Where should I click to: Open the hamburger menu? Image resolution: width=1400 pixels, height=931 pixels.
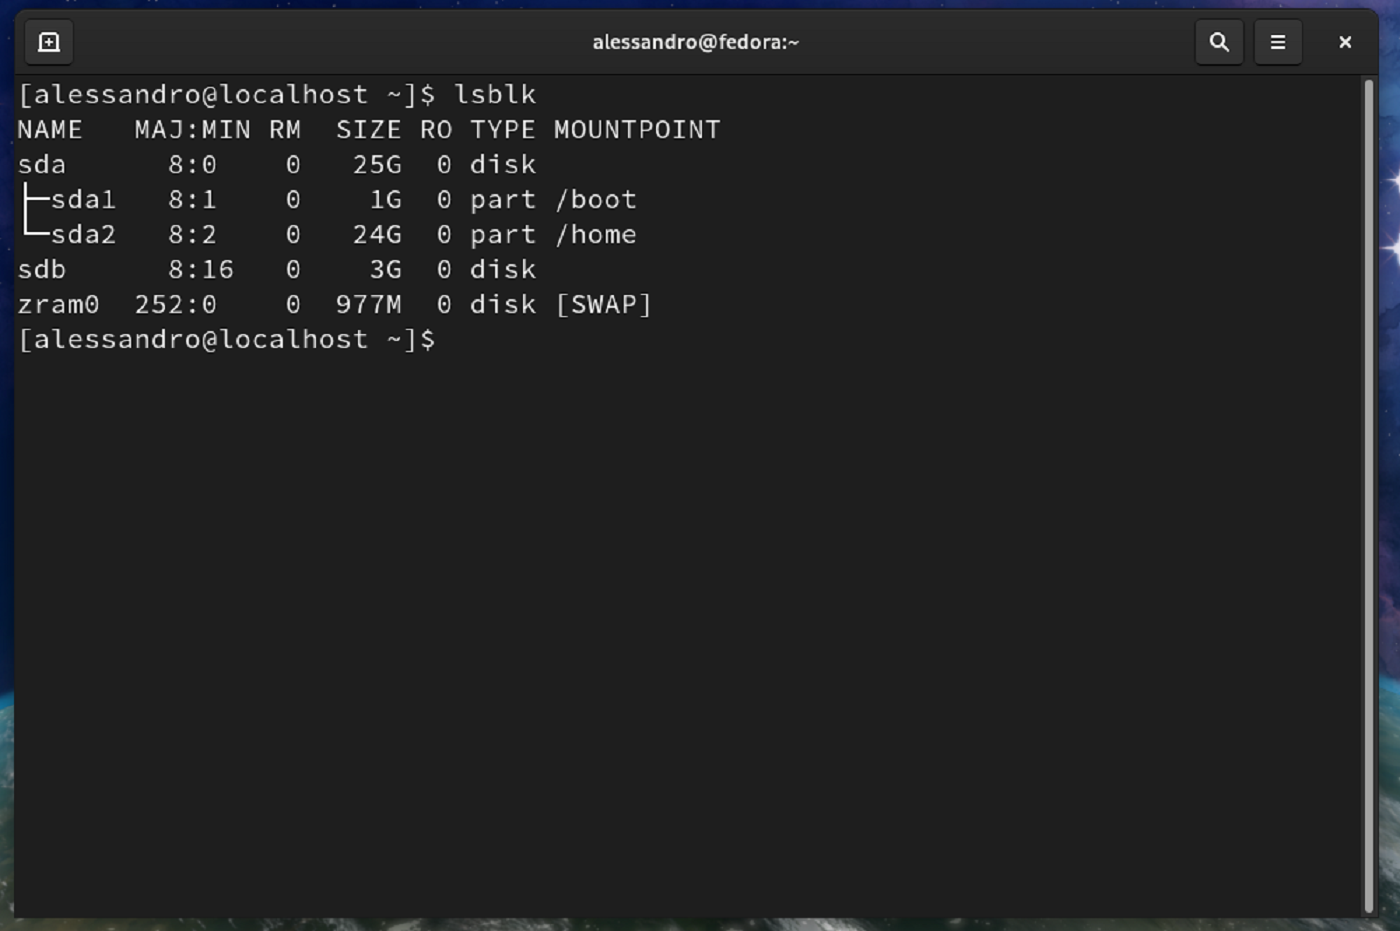tap(1277, 42)
